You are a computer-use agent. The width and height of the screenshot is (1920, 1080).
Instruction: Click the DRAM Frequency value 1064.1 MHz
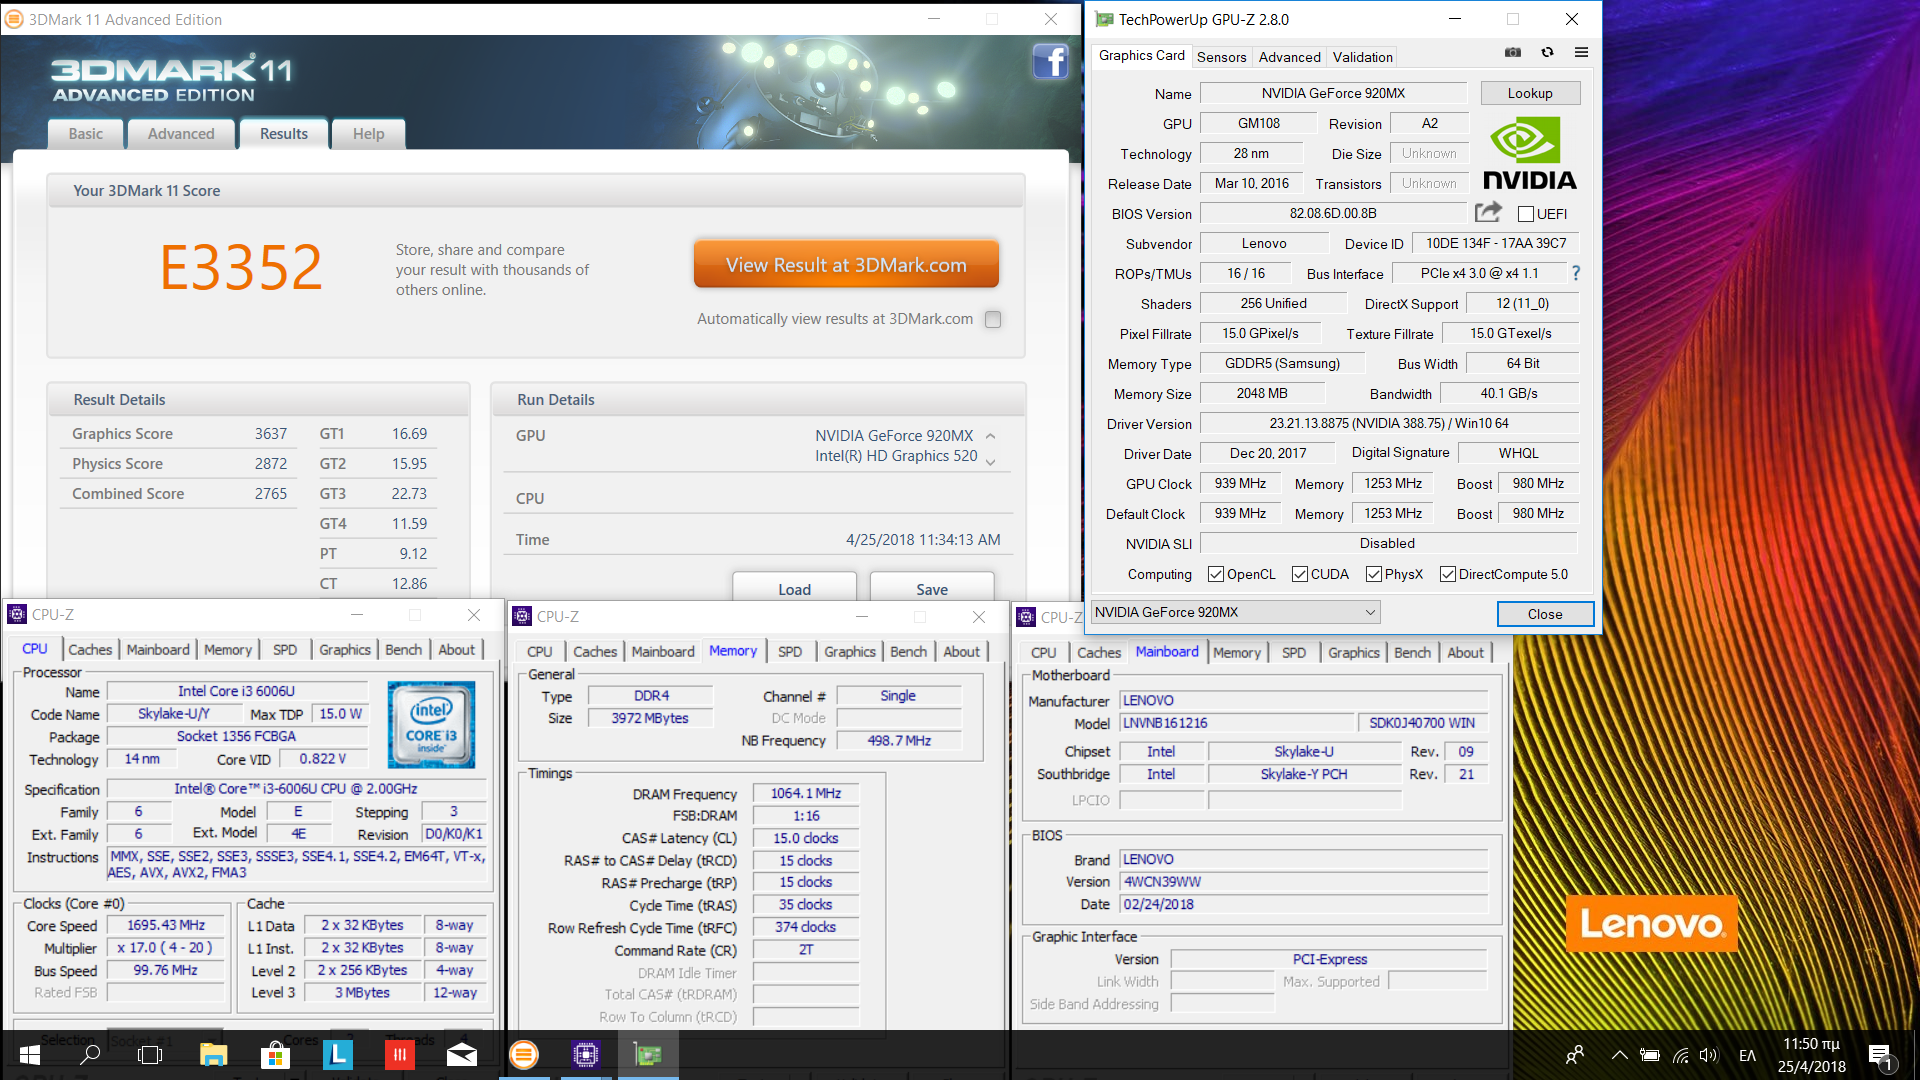click(806, 793)
